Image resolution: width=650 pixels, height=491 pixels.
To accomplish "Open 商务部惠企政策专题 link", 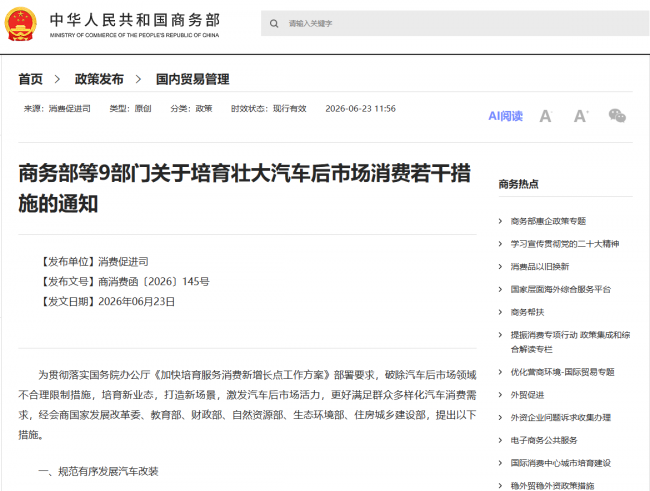I will pos(548,221).
